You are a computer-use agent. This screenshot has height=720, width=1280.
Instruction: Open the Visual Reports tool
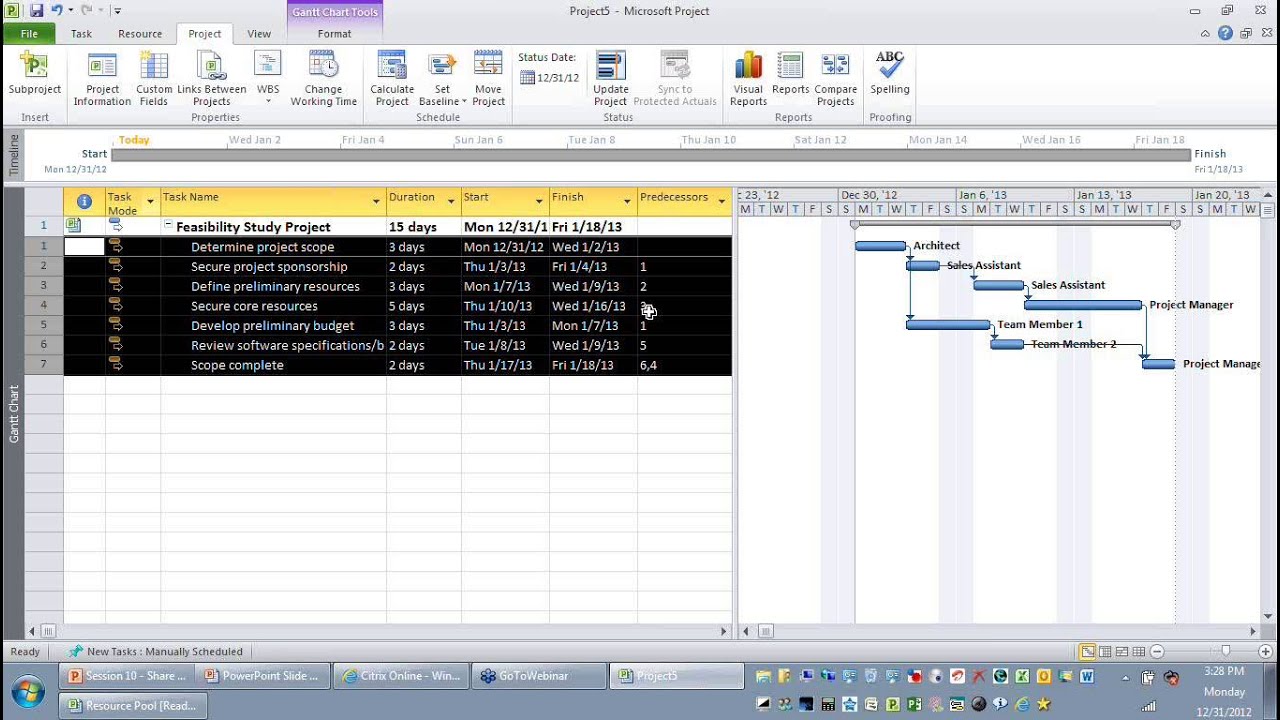(x=748, y=79)
